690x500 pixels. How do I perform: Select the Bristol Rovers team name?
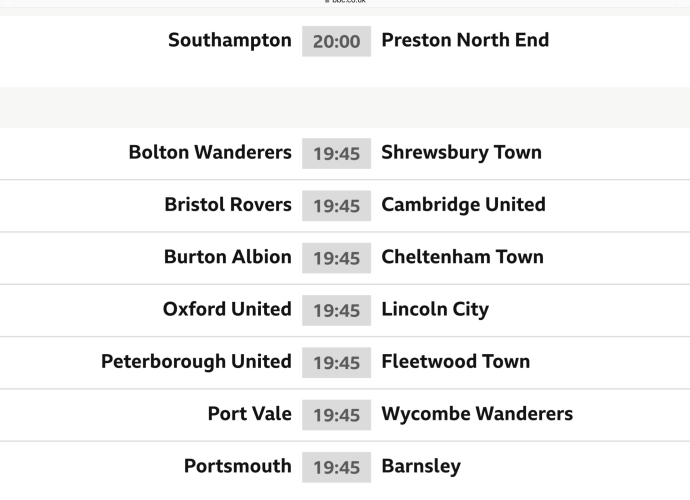[228, 205]
